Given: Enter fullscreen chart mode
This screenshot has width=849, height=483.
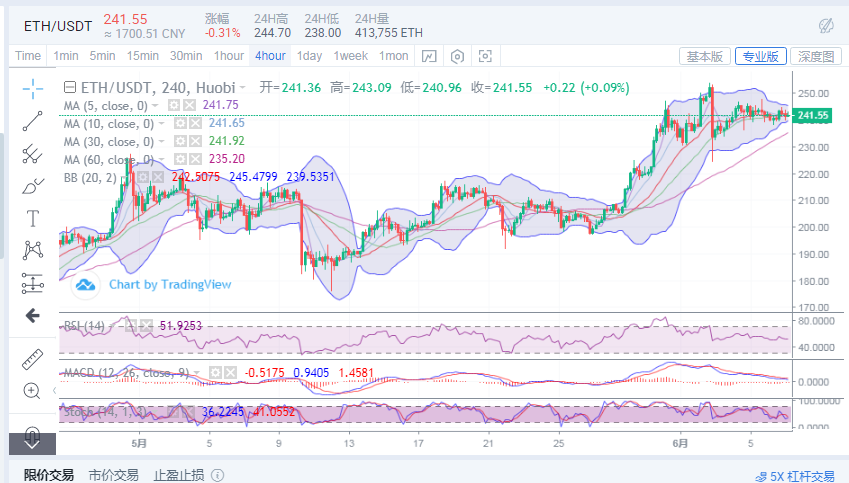Looking at the screenshot, I should pos(486,56).
